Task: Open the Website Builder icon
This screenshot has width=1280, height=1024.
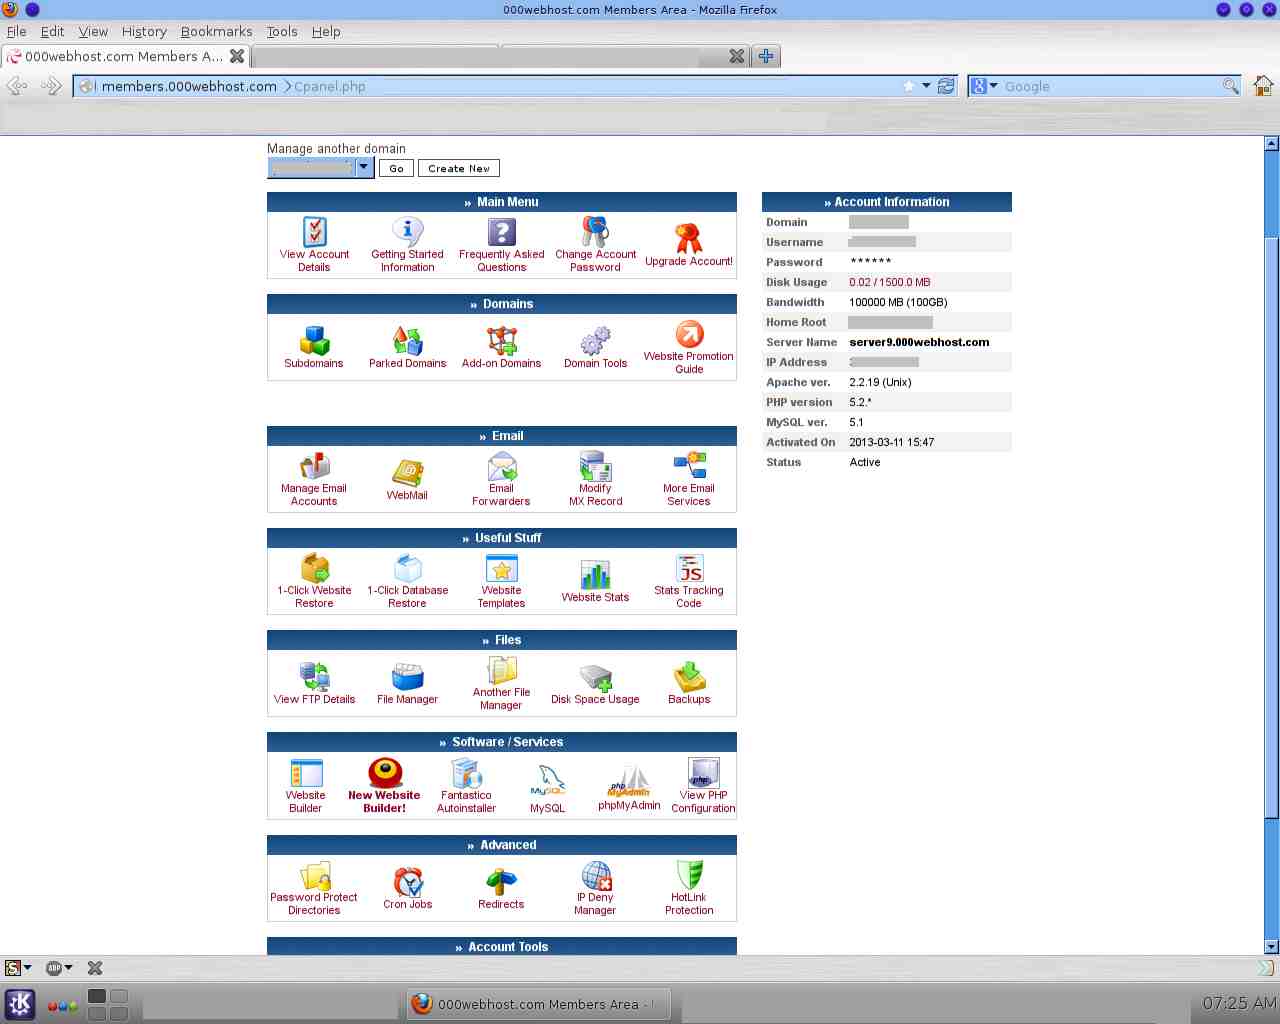Action: [306, 773]
